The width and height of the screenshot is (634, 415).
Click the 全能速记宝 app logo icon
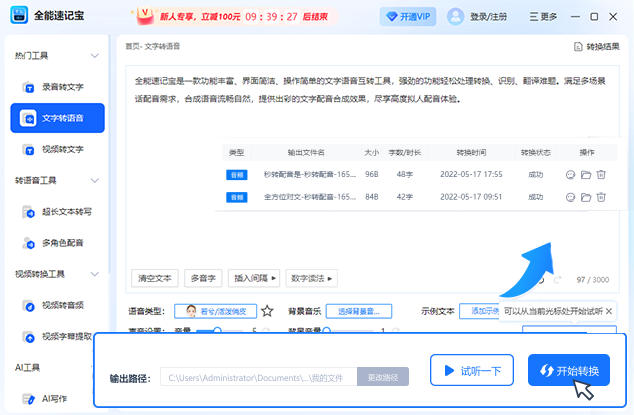[19, 15]
